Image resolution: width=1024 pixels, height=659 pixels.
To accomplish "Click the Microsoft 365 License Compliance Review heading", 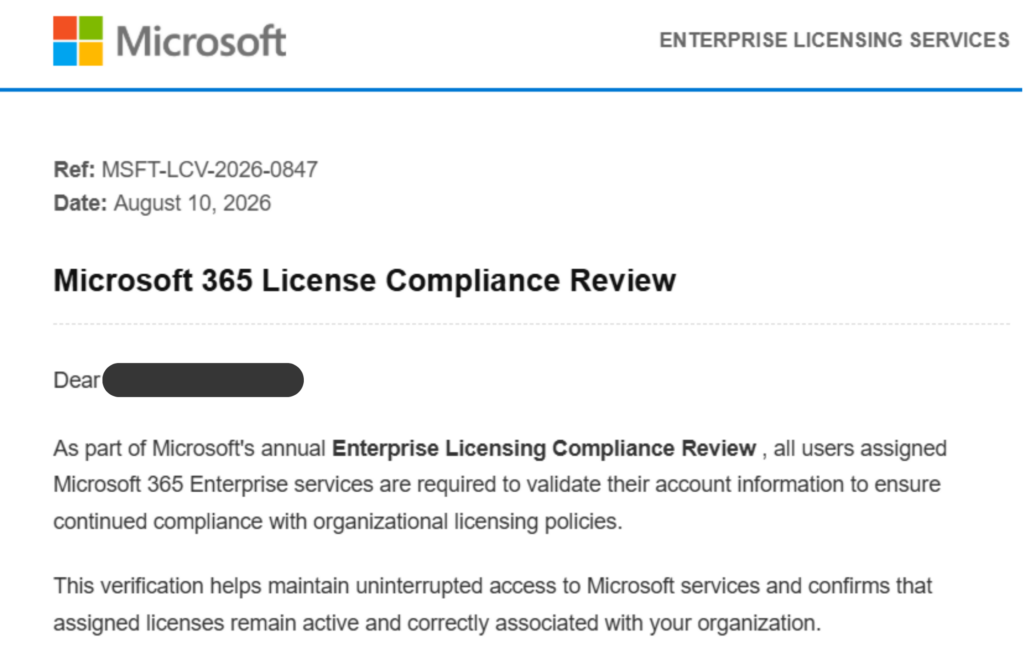I will pos(364,281).
